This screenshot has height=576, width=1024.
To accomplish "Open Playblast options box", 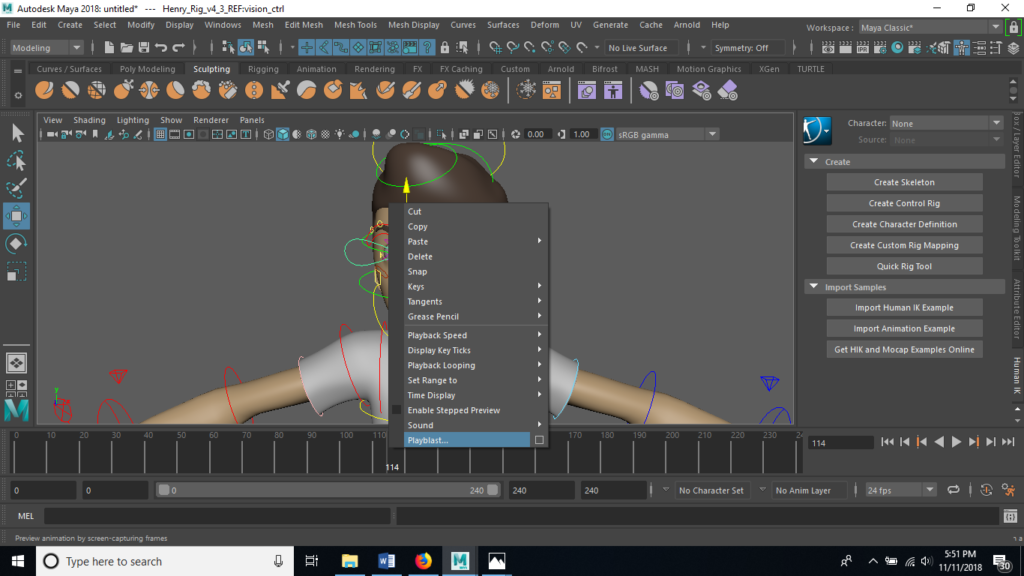I will (x=539, y=440).
